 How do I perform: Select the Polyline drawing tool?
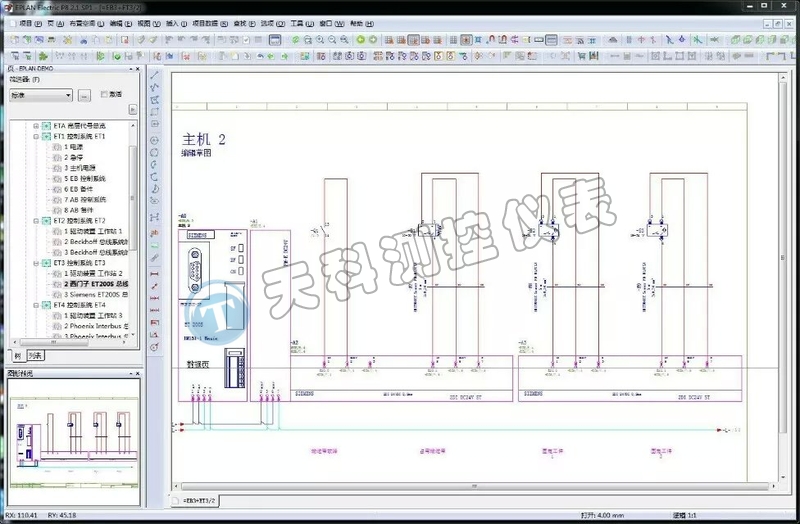[x=155, y=88]
